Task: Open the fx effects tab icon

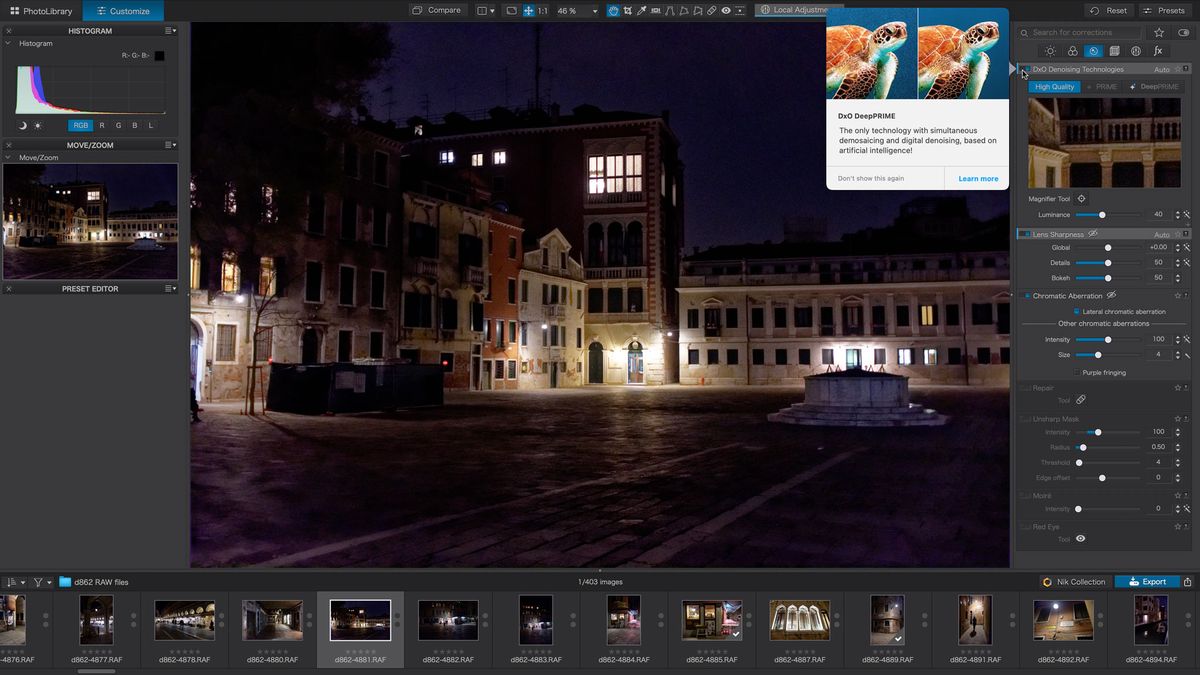Action: coord(1158,51)
